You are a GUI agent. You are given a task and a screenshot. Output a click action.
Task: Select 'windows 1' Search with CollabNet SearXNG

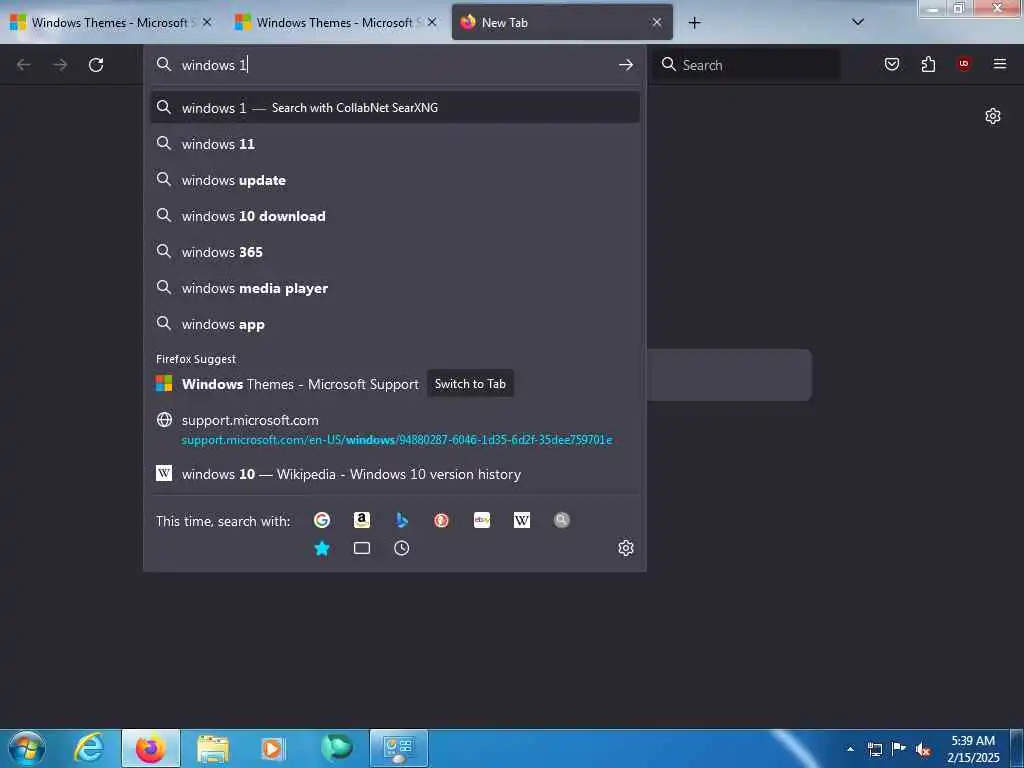[394, 108]
